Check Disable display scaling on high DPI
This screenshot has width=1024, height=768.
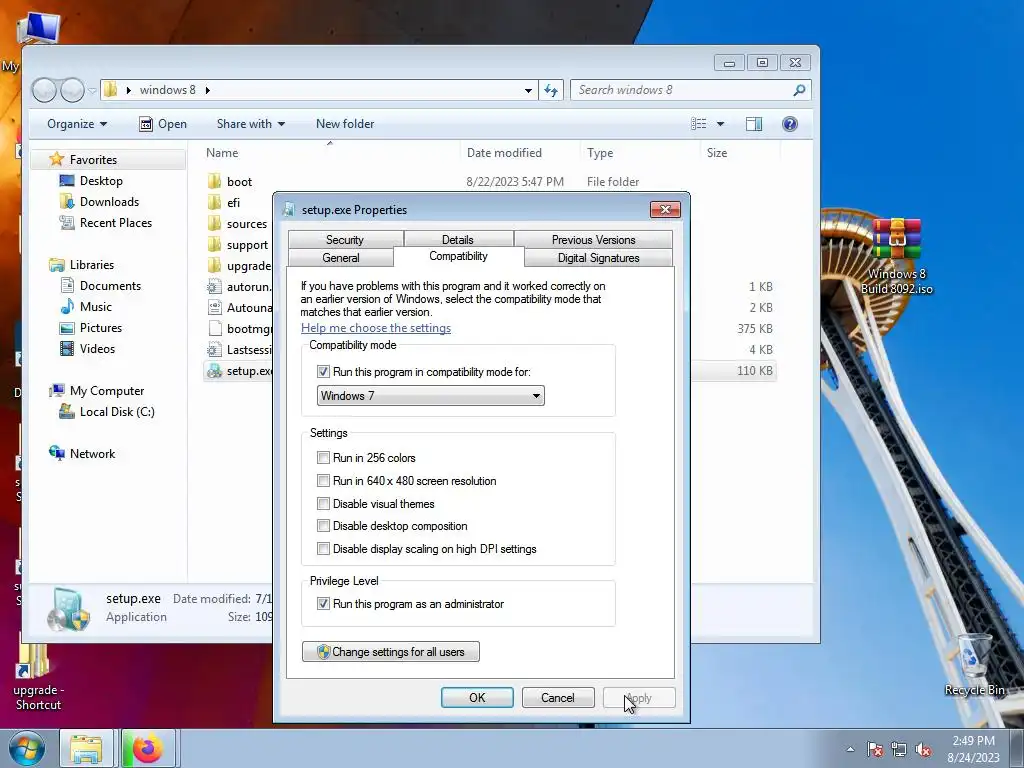tap(323, 549)
